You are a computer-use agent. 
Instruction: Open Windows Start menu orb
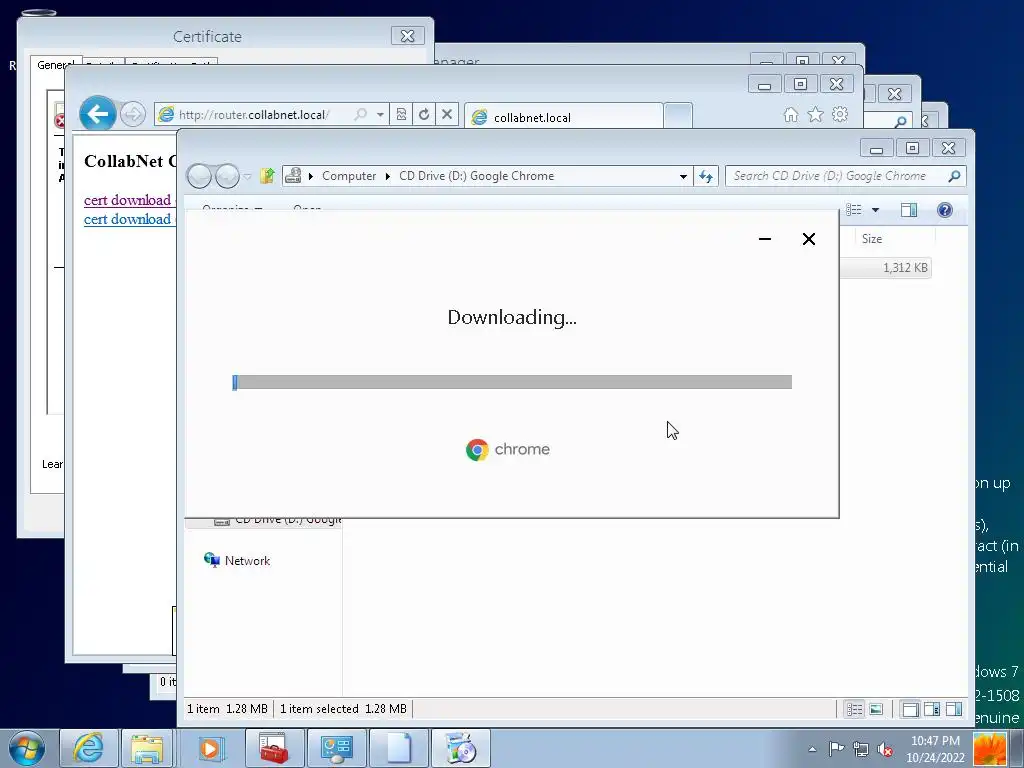(x=27, y=748)
